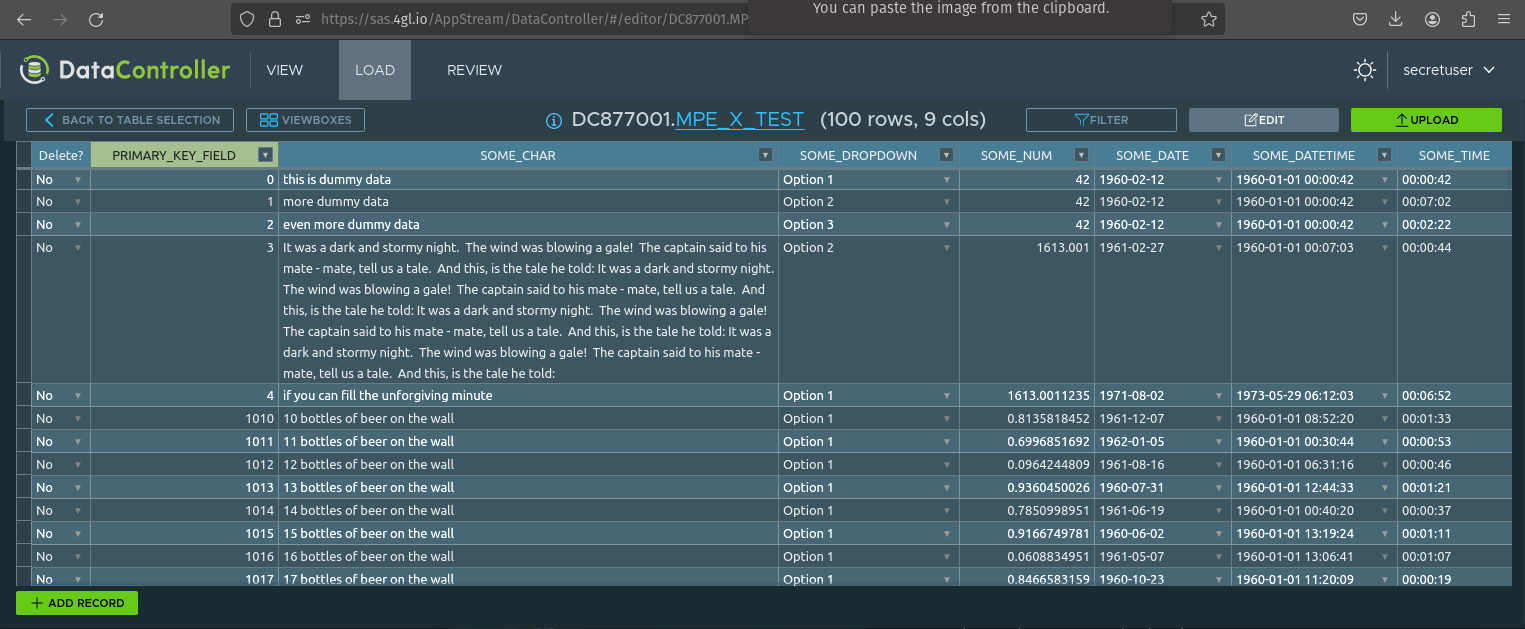This screenshot has width=1525, height=629.
Task: Go to the REVIEW tab
Action: (474, 70)
